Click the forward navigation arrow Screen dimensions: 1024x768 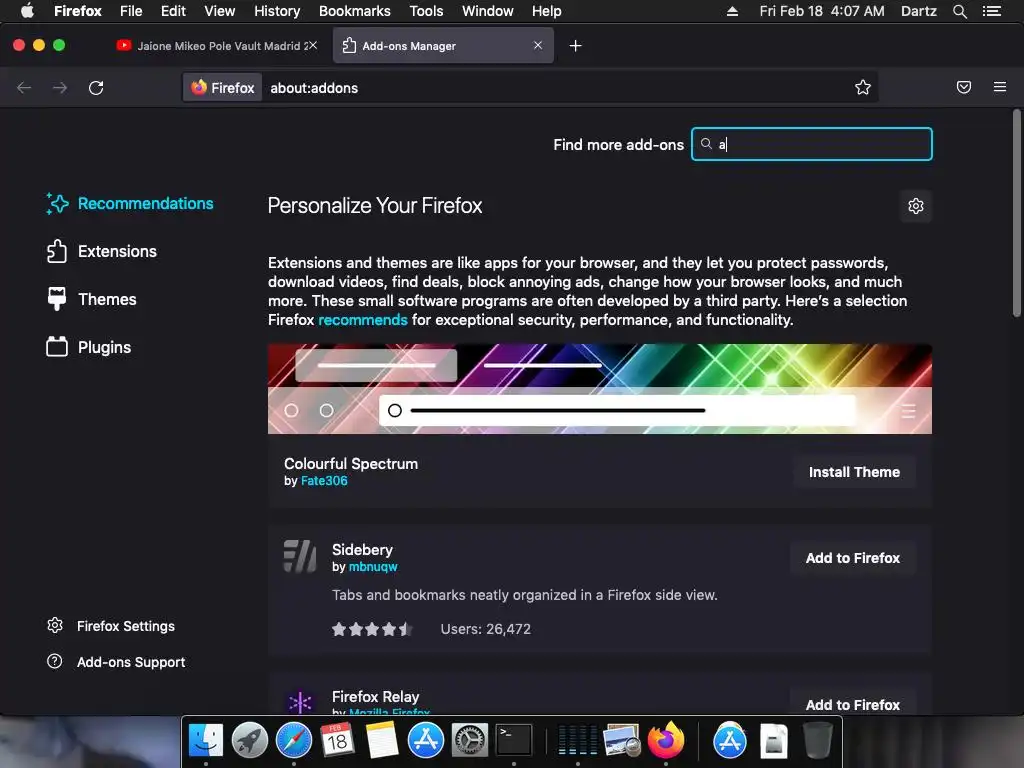60,88
